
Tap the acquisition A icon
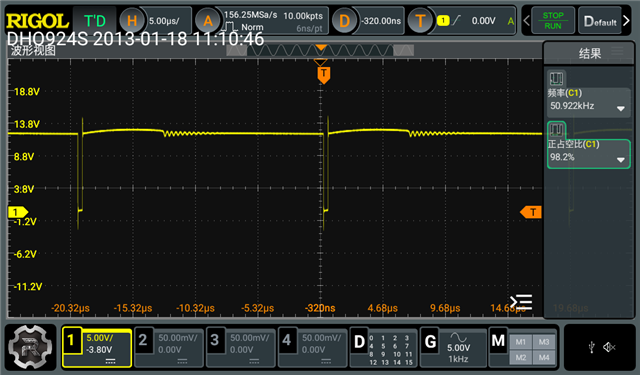pyautogui.click(x=208, y=21)
